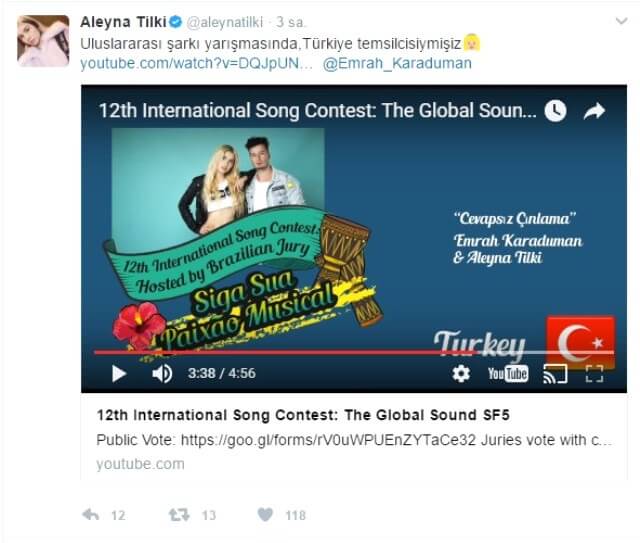The height and width of the screenshot is (543, 640).
Task: Retweet this tweet
Action: (179, 515)
